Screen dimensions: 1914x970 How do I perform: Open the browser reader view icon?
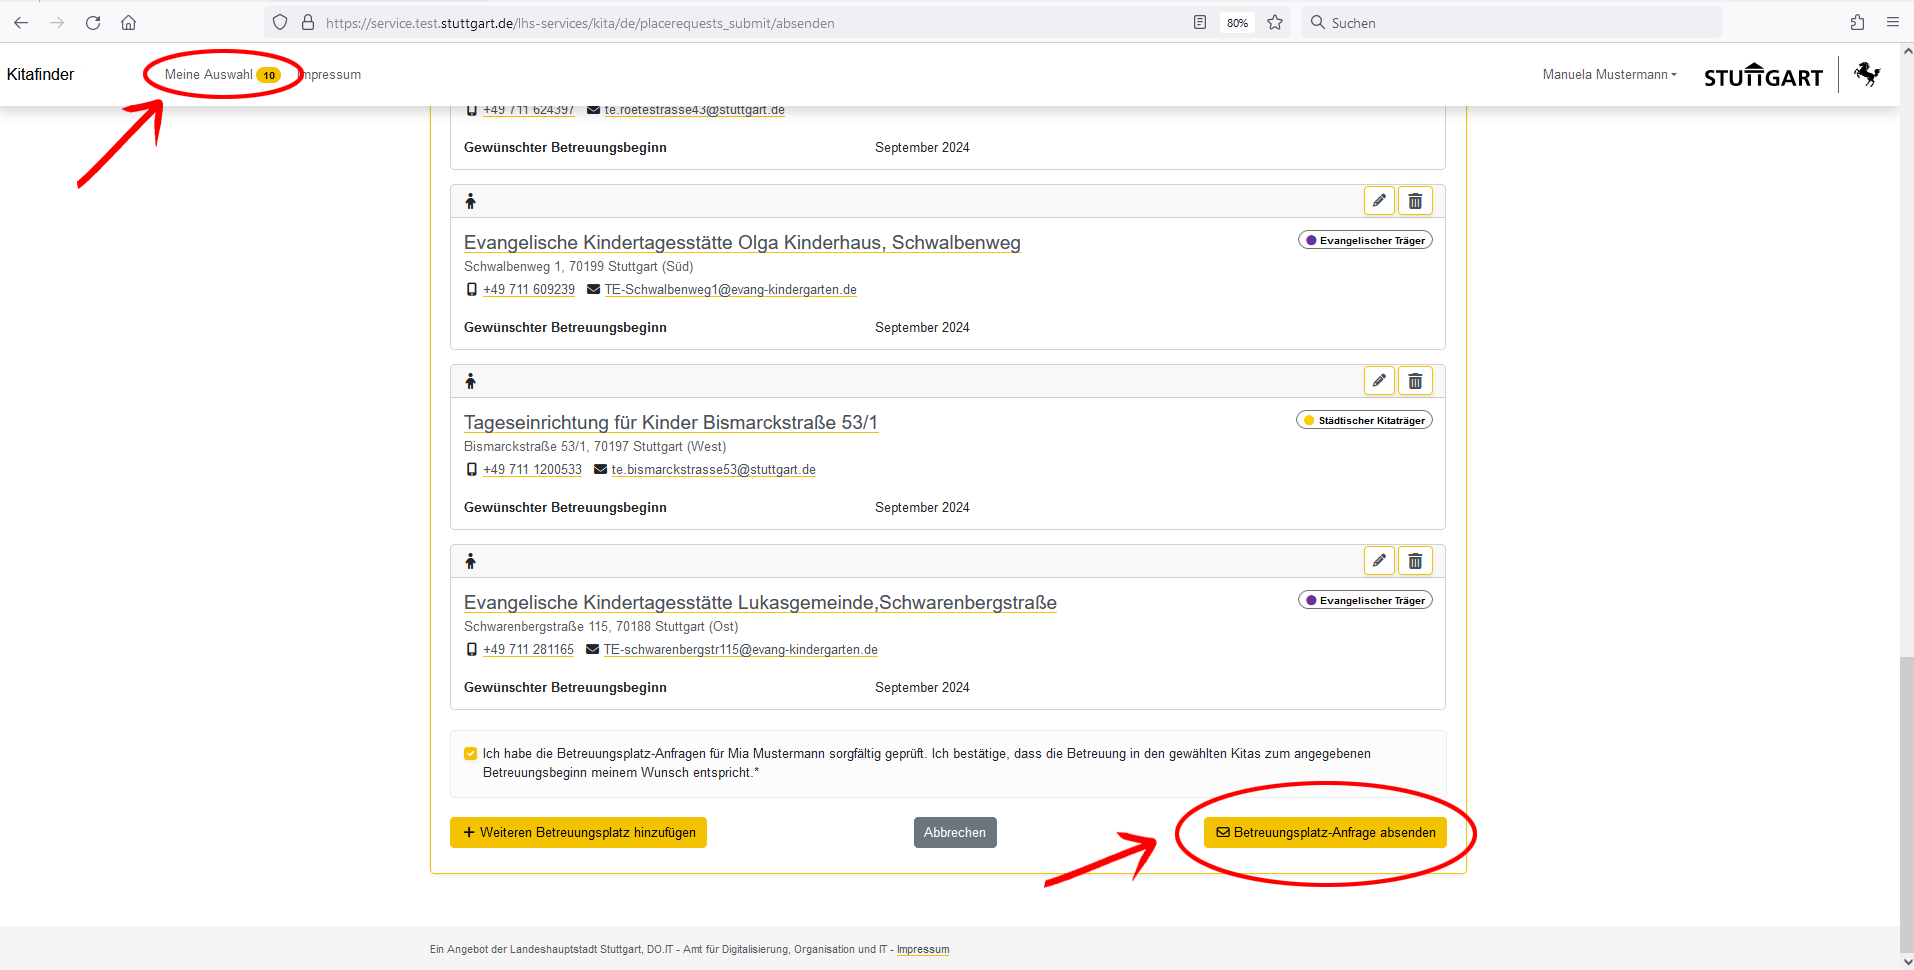(x=1200, y=23)
